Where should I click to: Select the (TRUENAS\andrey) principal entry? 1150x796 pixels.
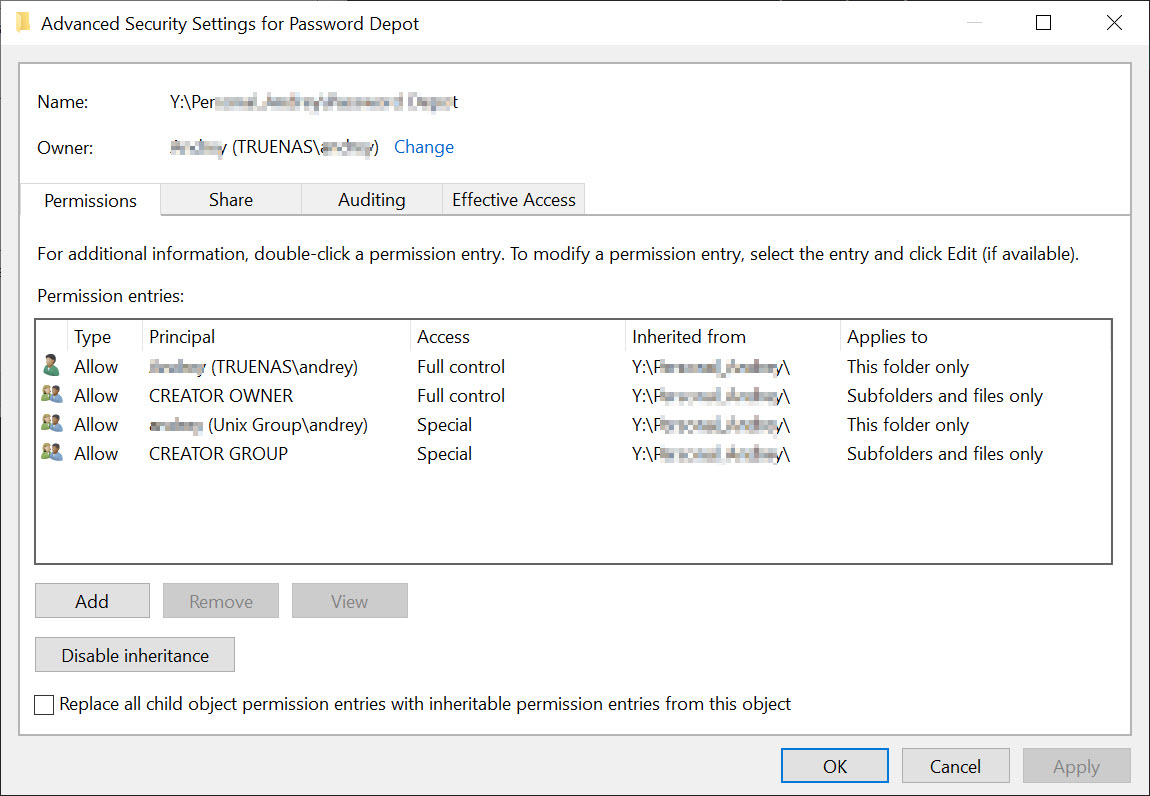253,366
